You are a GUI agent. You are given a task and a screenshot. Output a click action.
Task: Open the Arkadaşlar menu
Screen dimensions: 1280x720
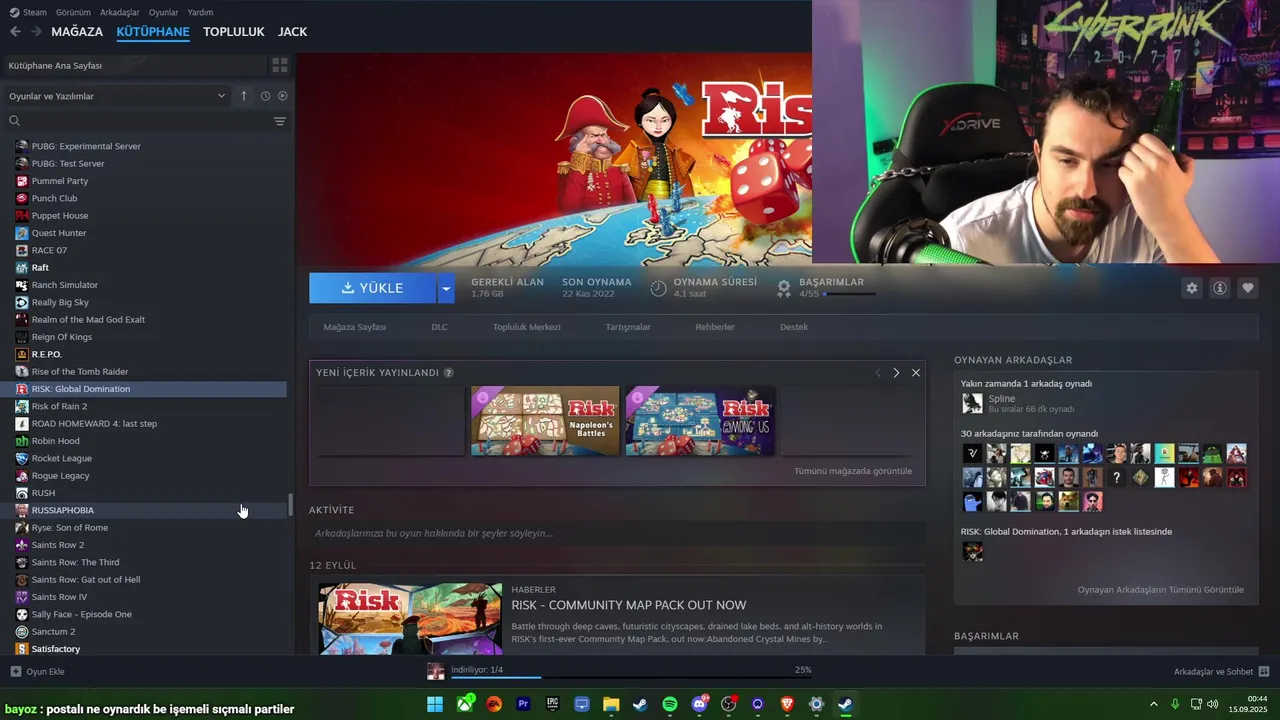click(120, 12)
